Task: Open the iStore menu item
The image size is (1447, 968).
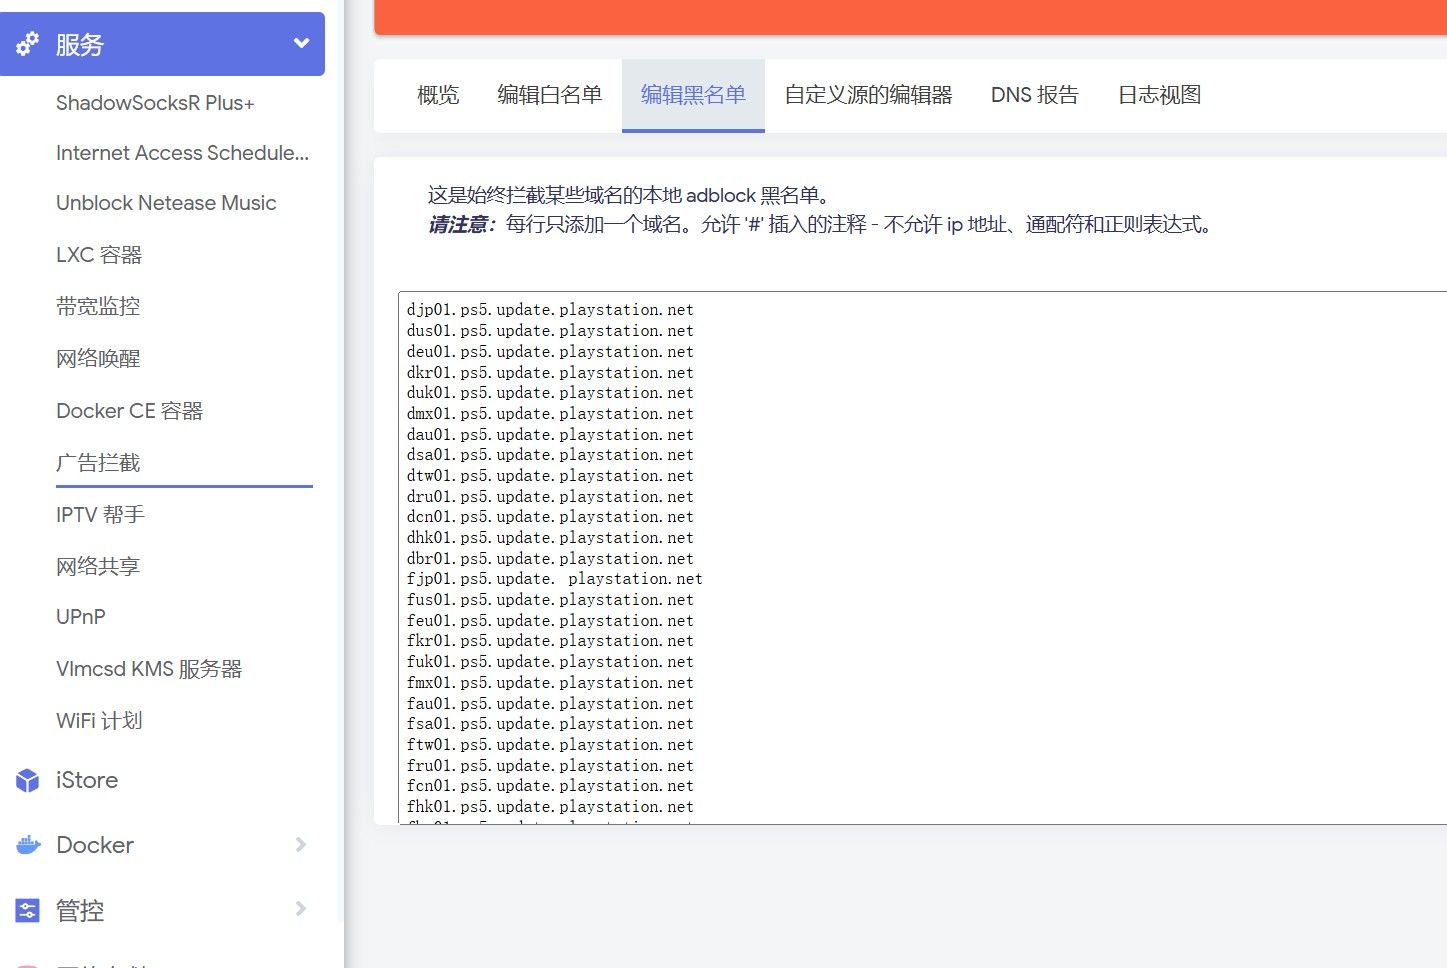Action: [87, 780]
